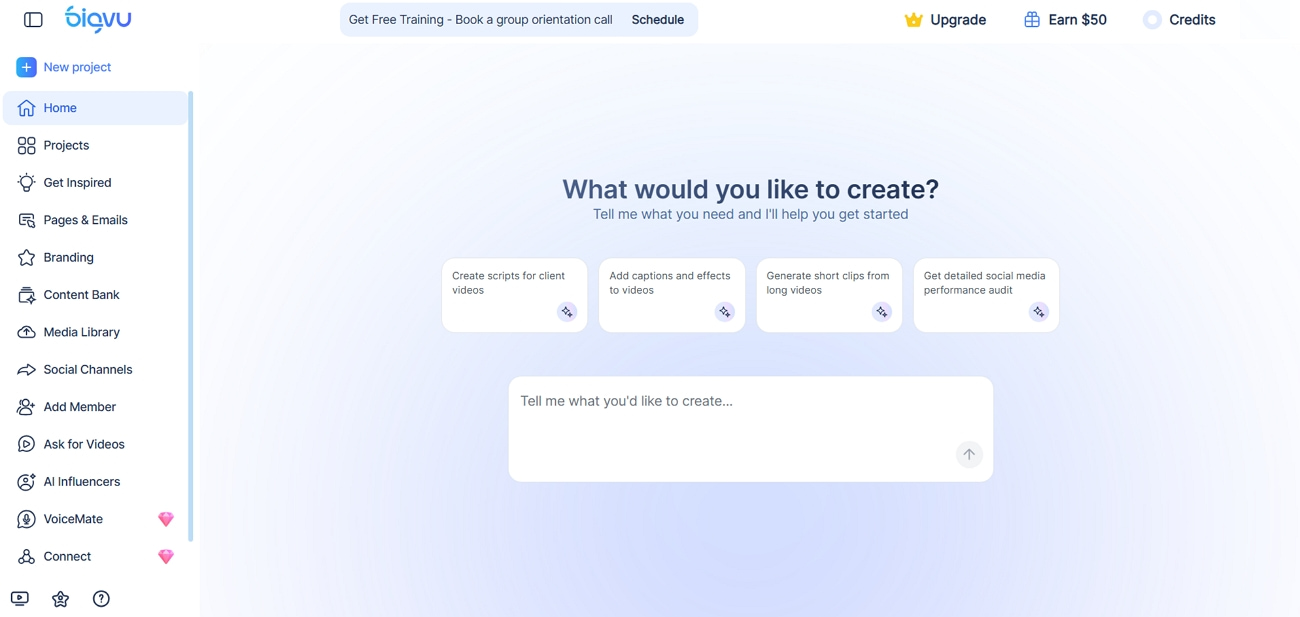
Task: Select 'Get detailed social media performance audit' card
Action: (986, 295)
